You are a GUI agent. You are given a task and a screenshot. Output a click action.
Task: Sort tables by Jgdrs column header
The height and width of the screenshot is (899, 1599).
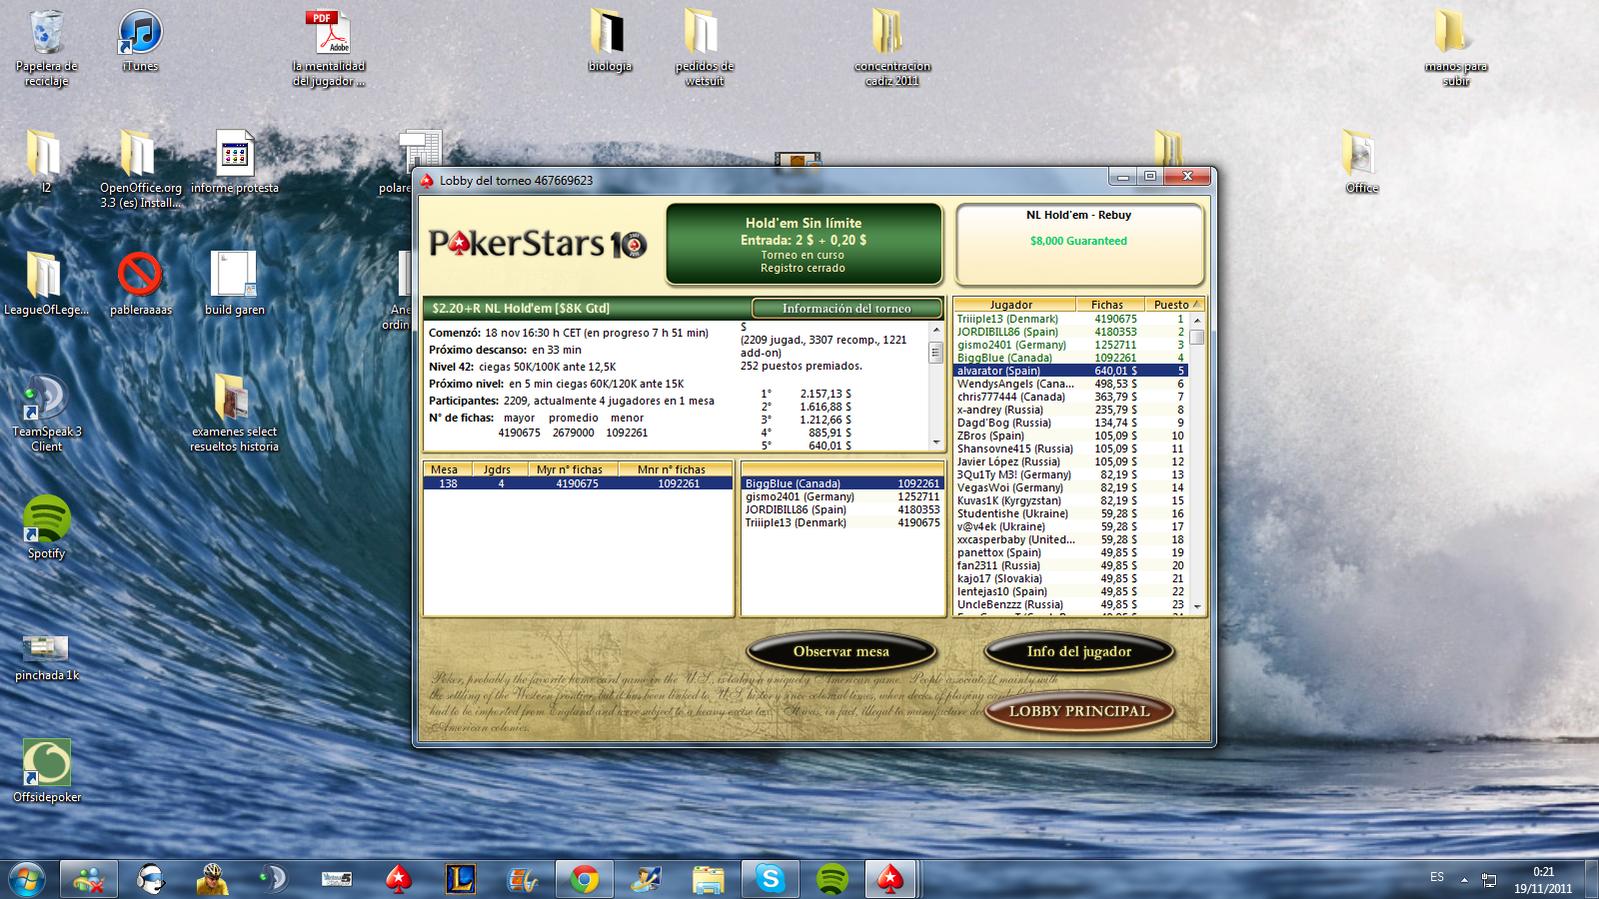[497, 469]
